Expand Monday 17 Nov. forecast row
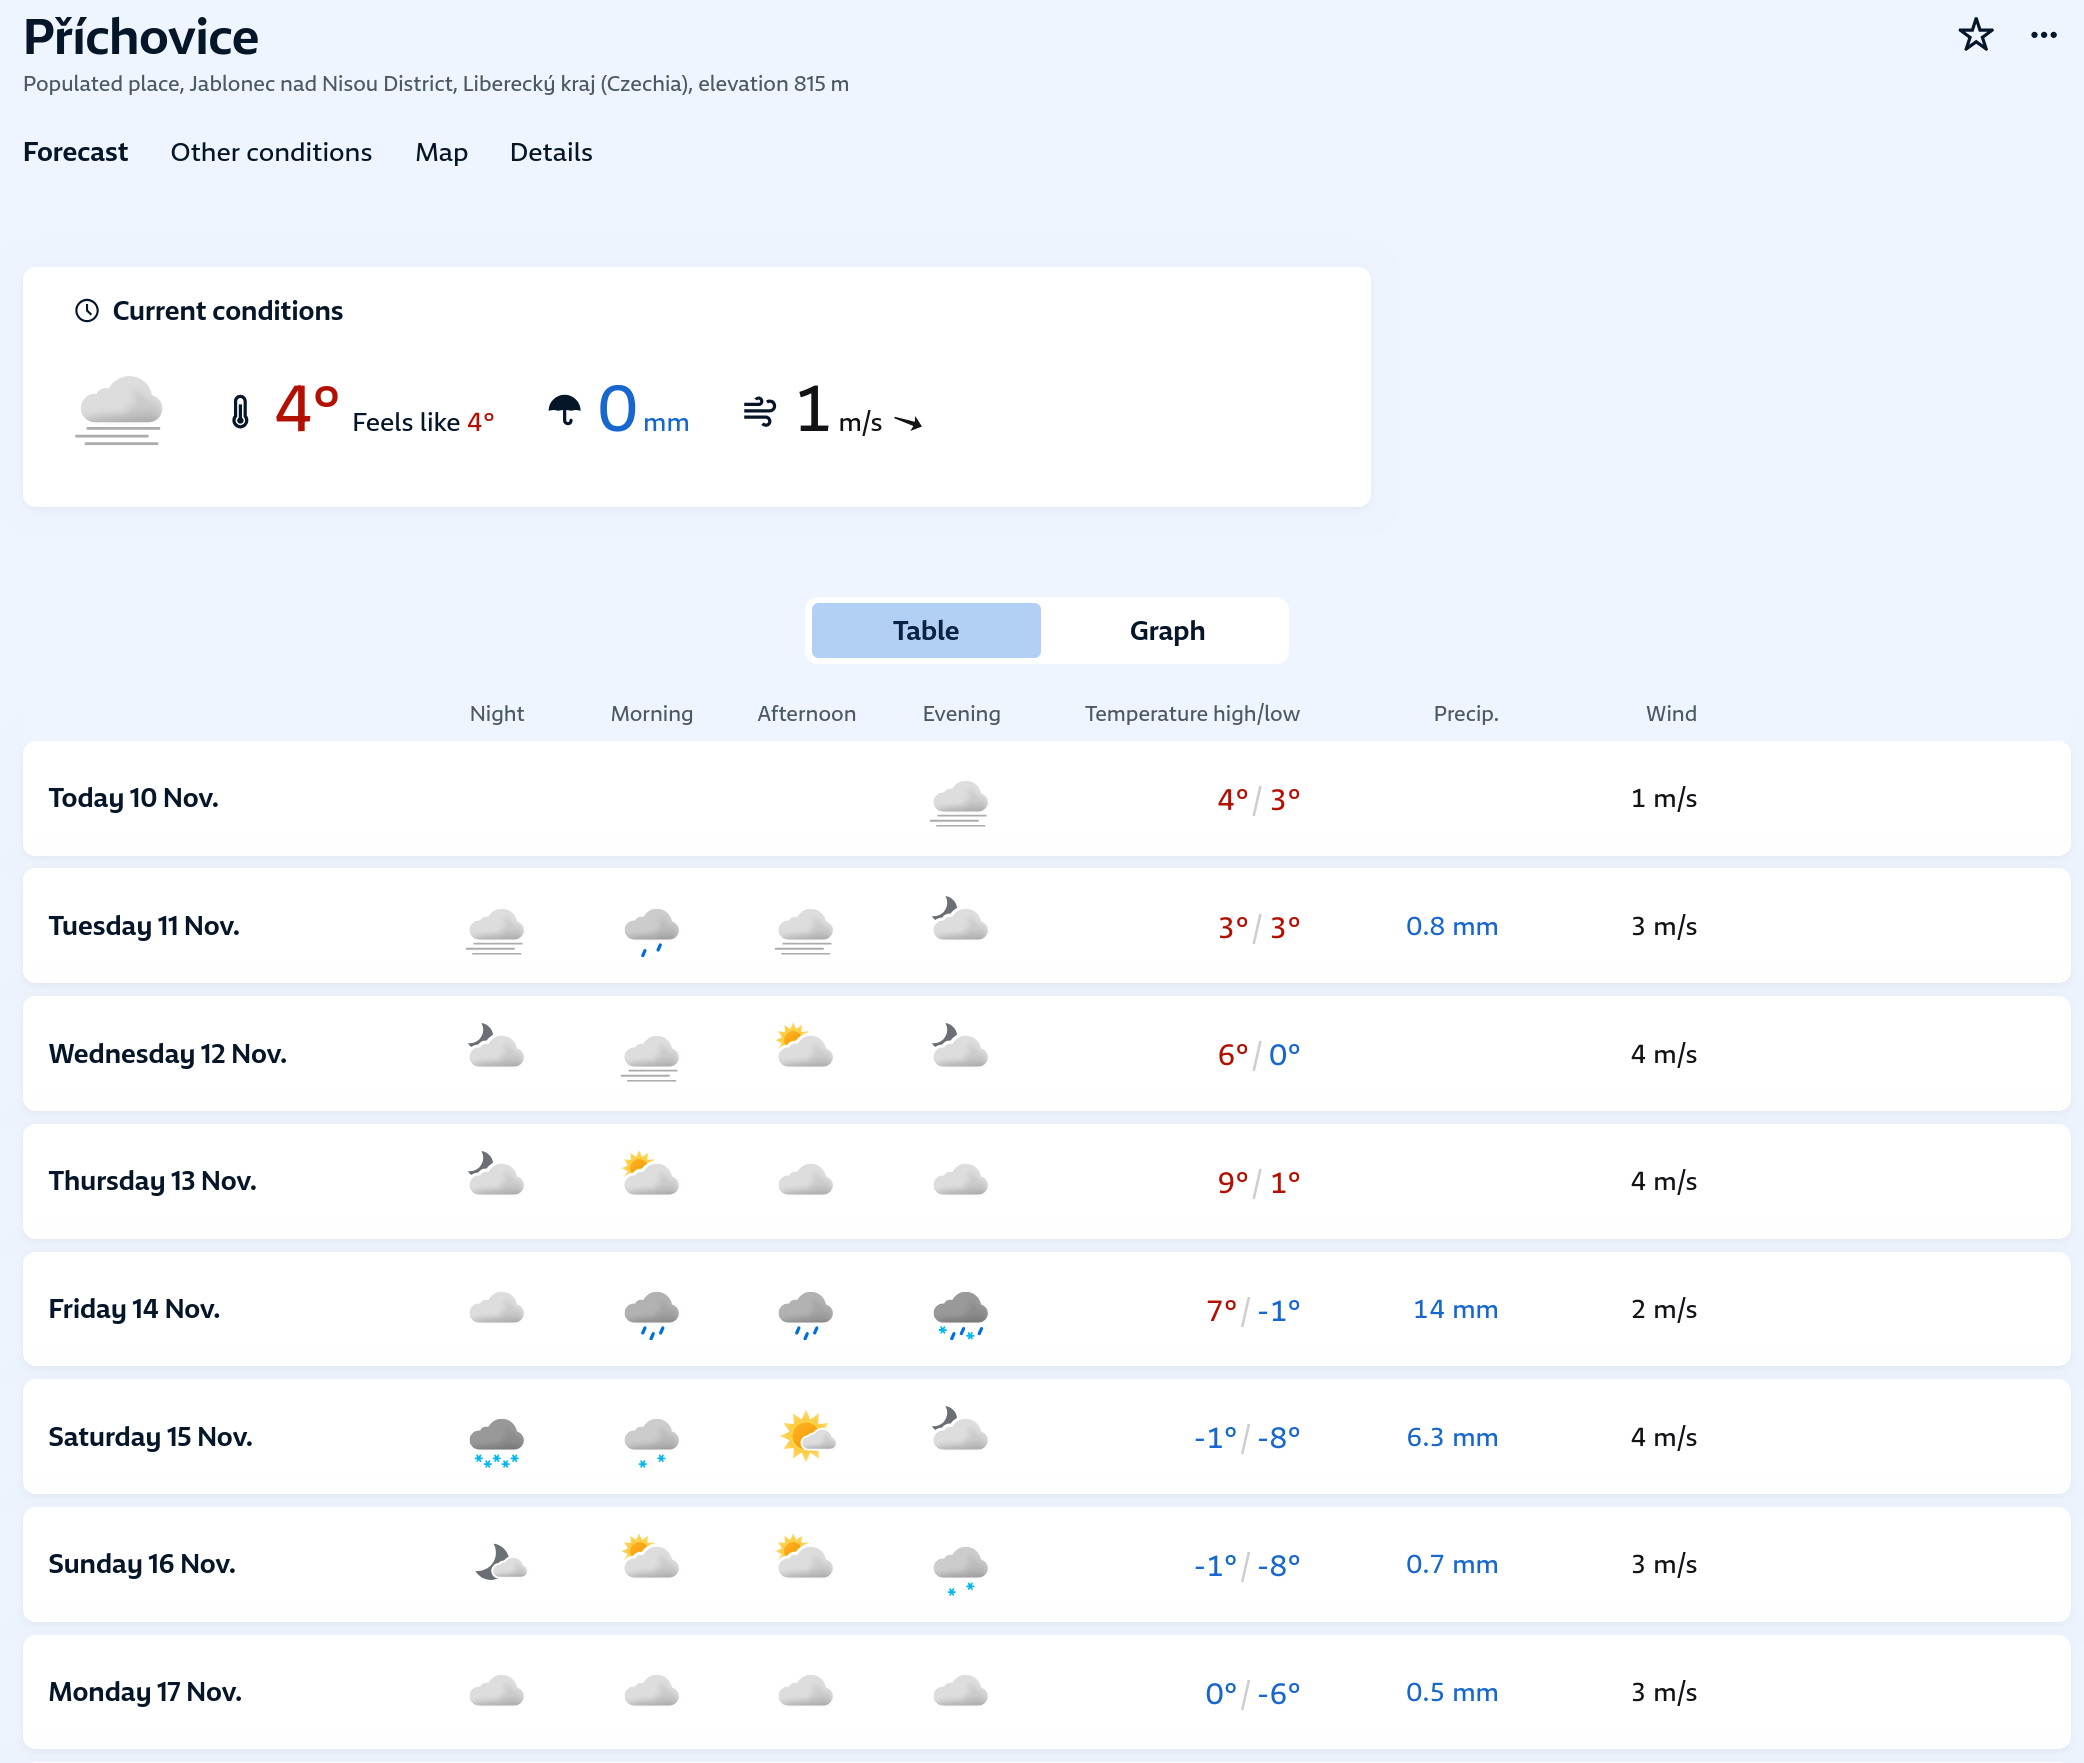 pyautogui.click(x=146, y=1692)
